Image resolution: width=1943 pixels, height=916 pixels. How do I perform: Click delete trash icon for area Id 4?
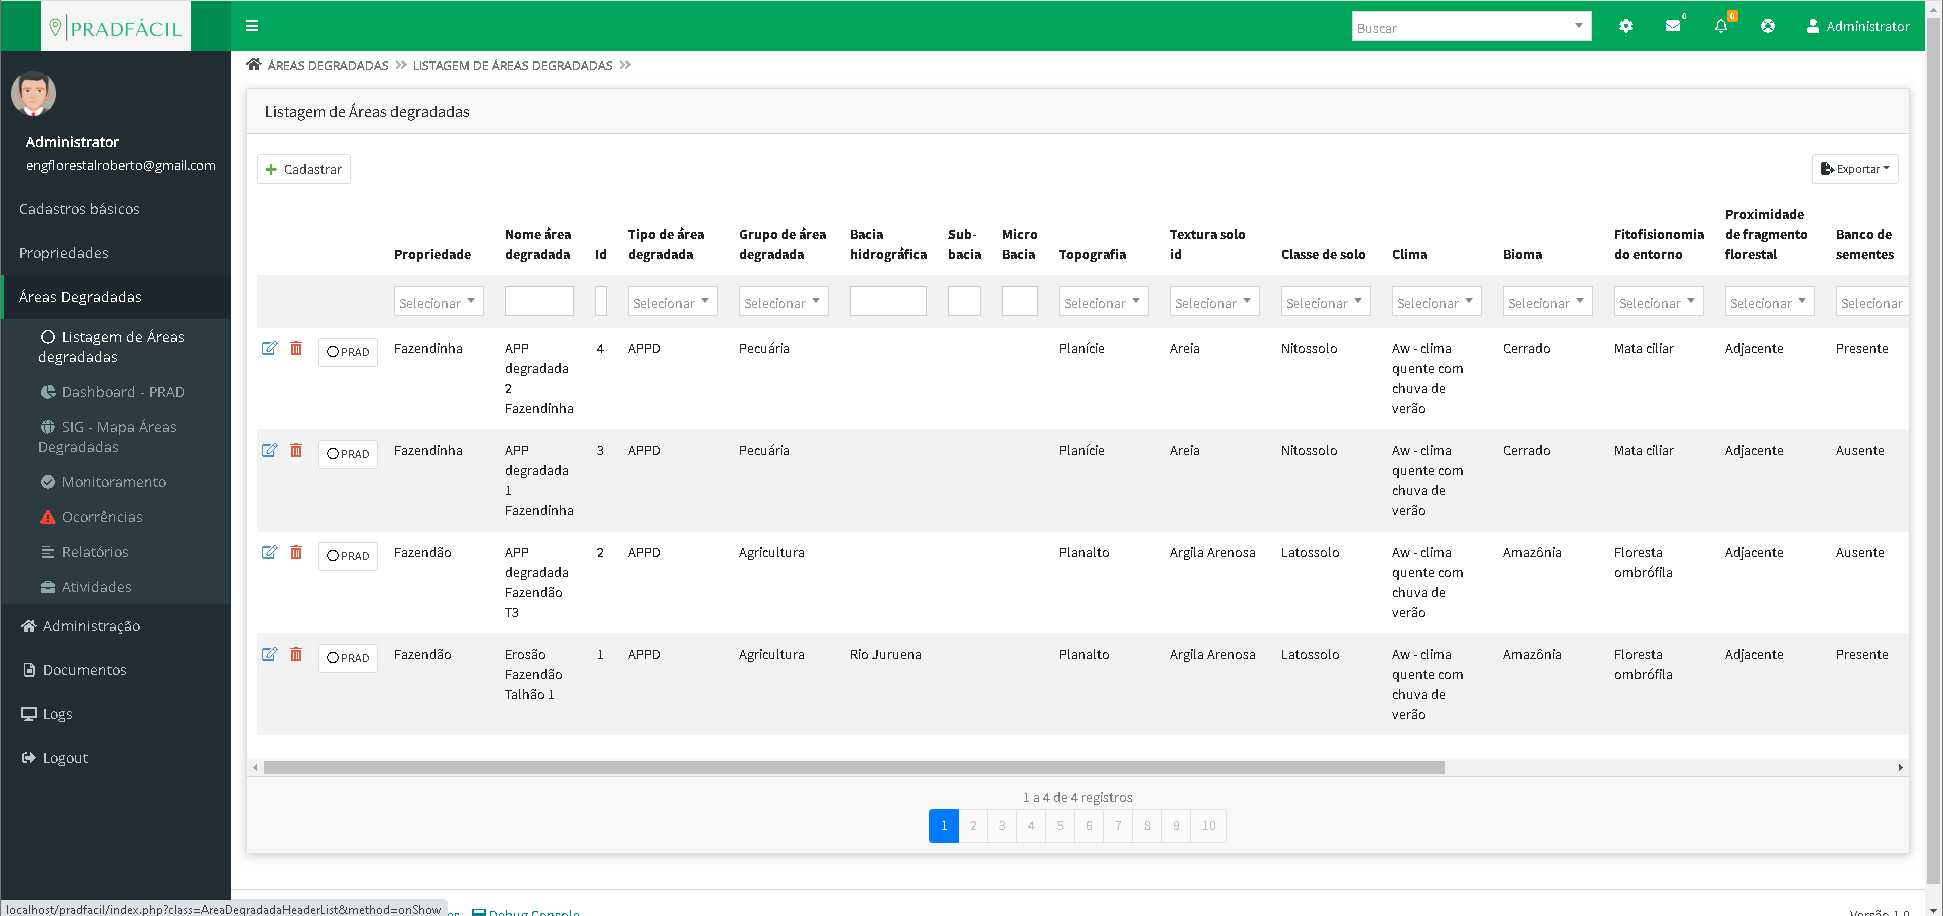pos(296,348)
